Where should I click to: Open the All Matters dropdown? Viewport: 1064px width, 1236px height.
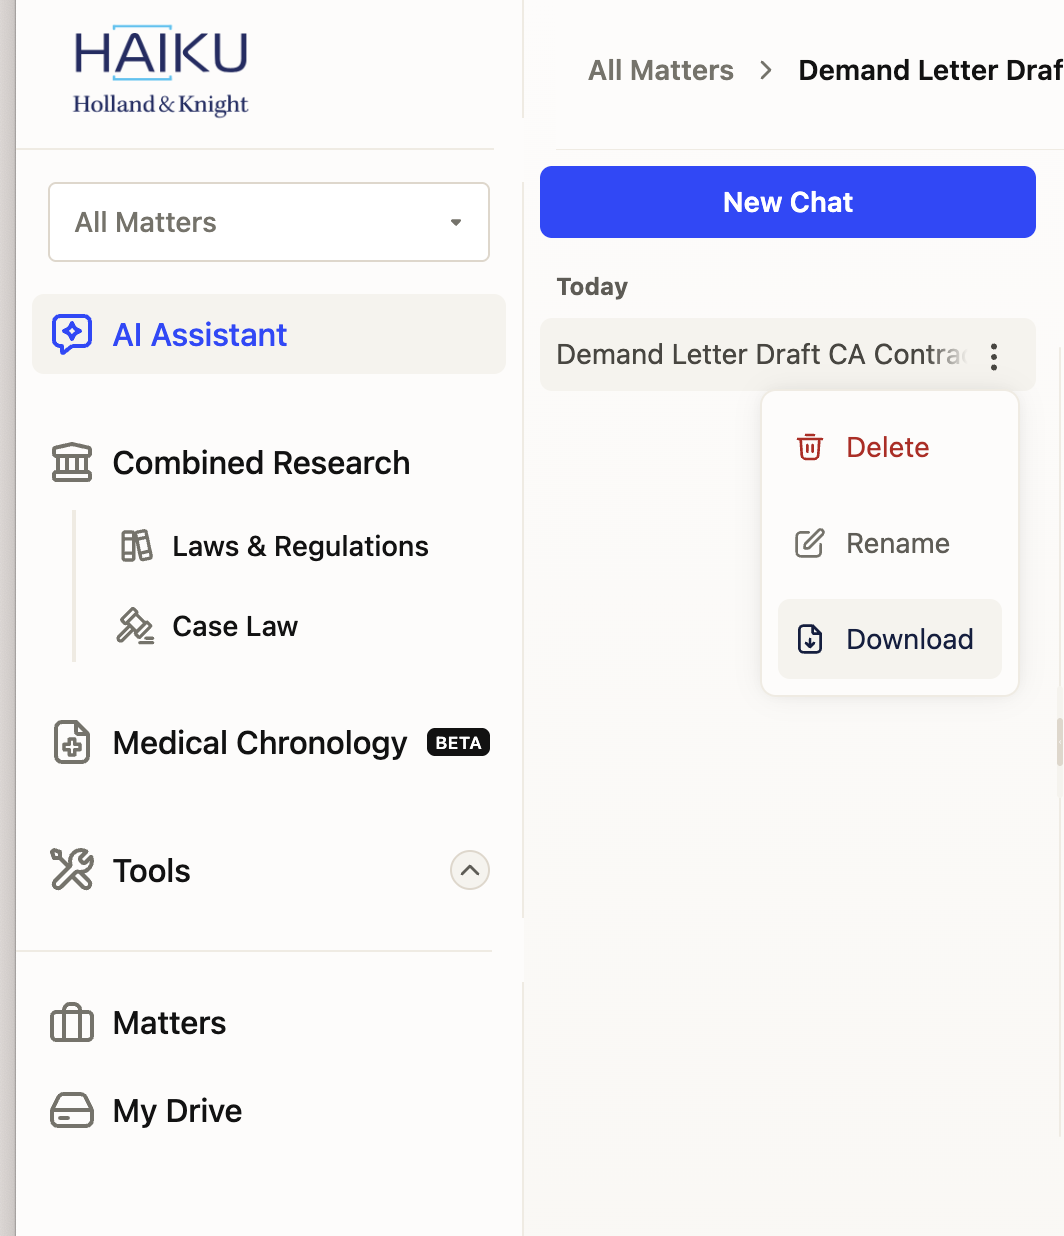(x=268, y=222)
